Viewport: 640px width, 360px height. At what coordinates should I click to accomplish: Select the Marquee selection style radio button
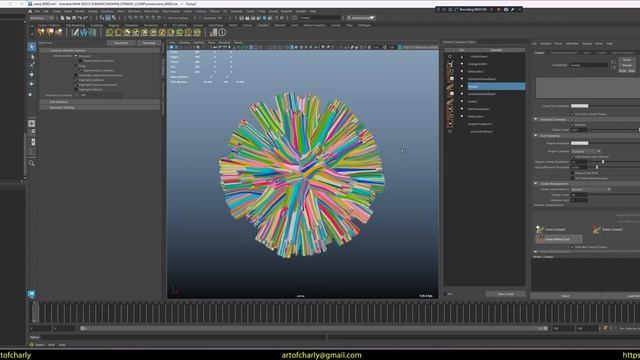pos(76,56)
